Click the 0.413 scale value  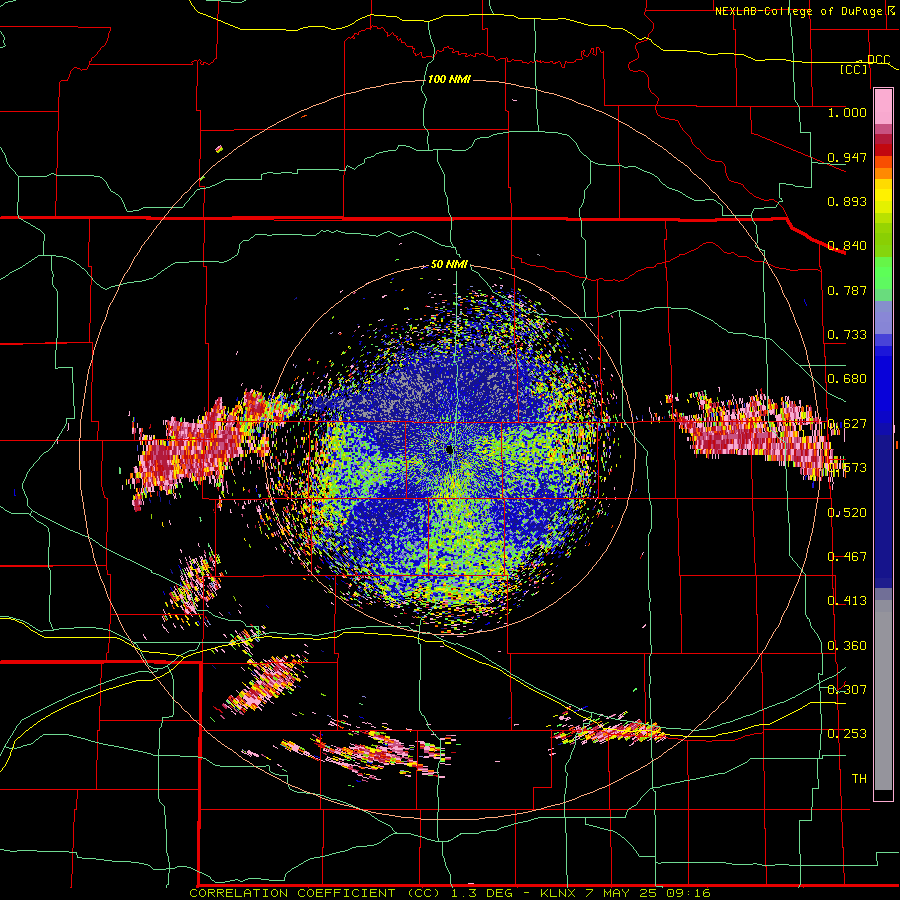coord(847,601)
